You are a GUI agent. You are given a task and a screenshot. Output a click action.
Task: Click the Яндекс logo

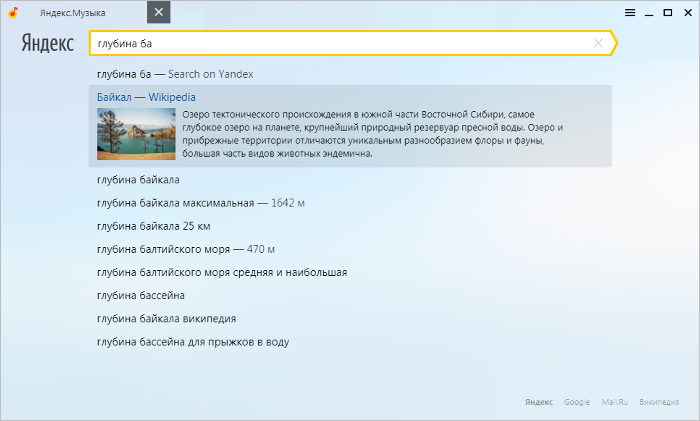(48, 43)
